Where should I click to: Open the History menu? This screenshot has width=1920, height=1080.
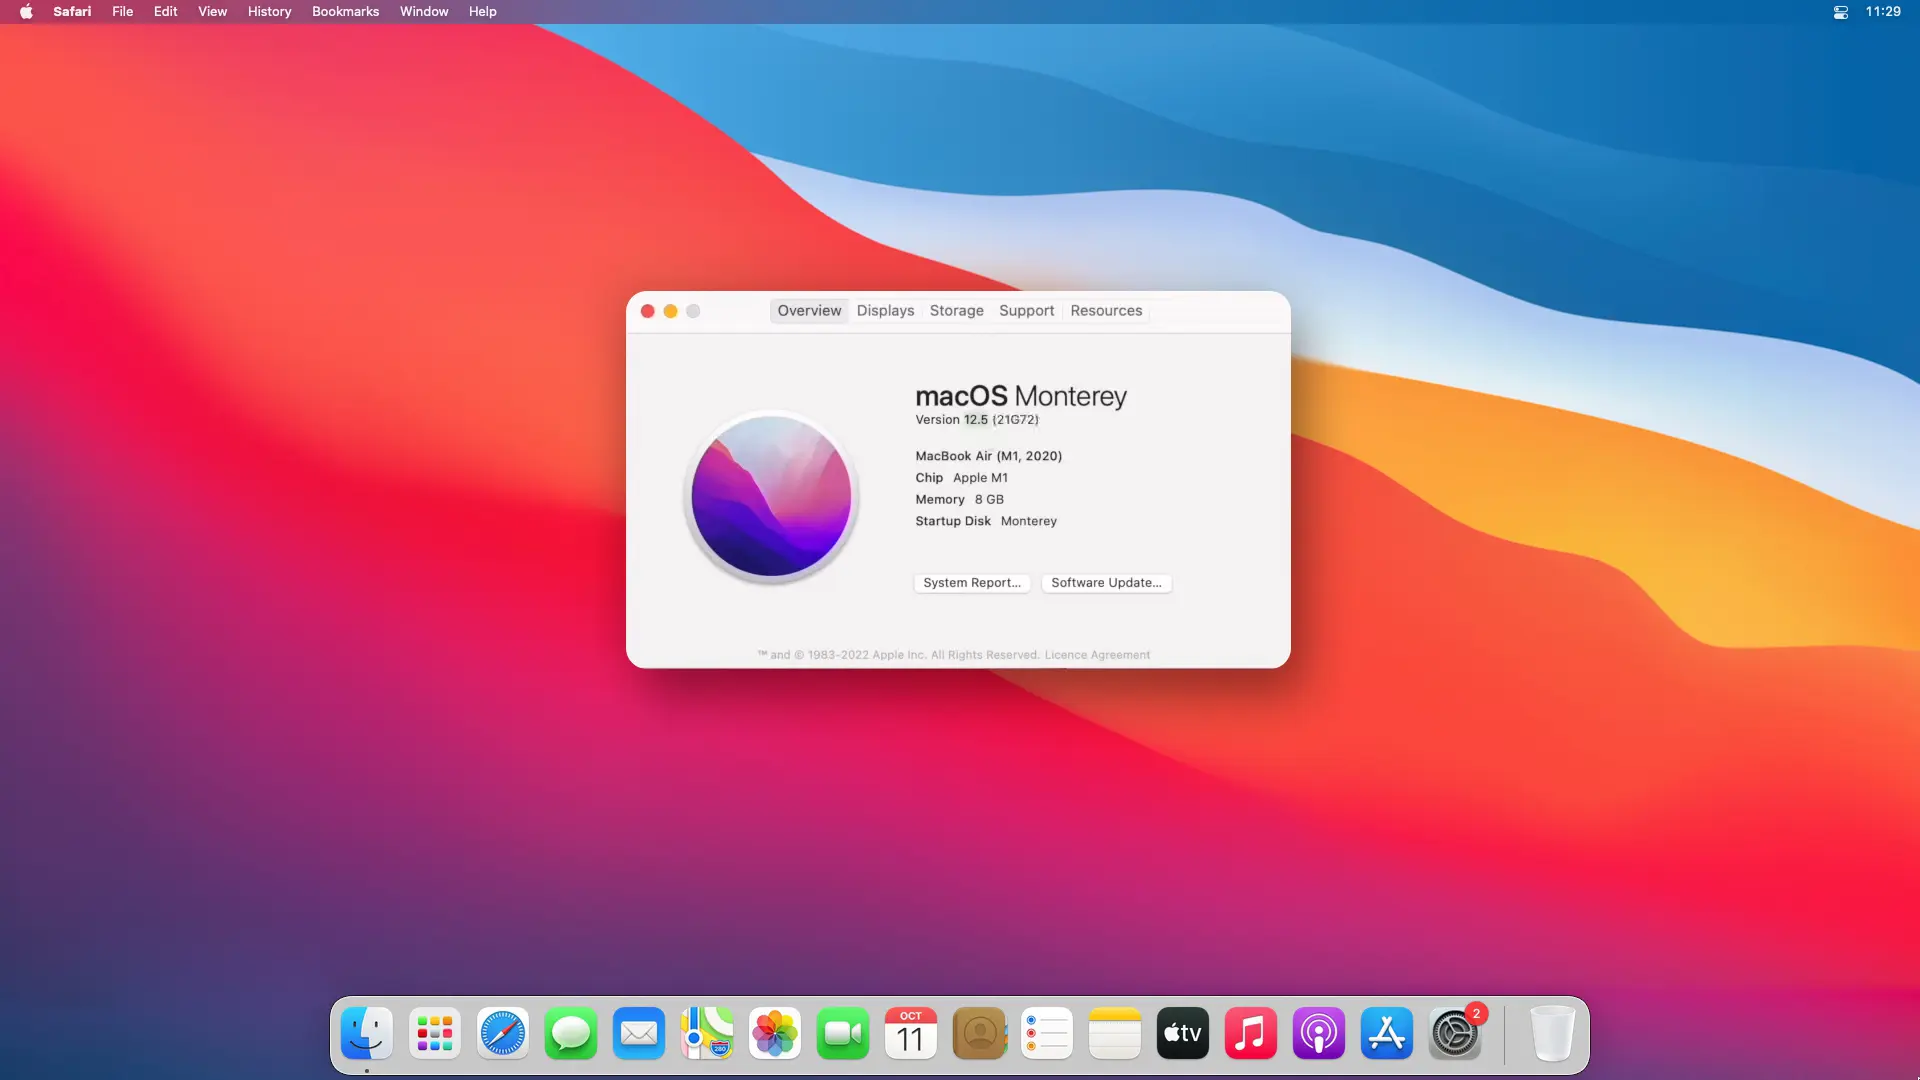[269, 12]
